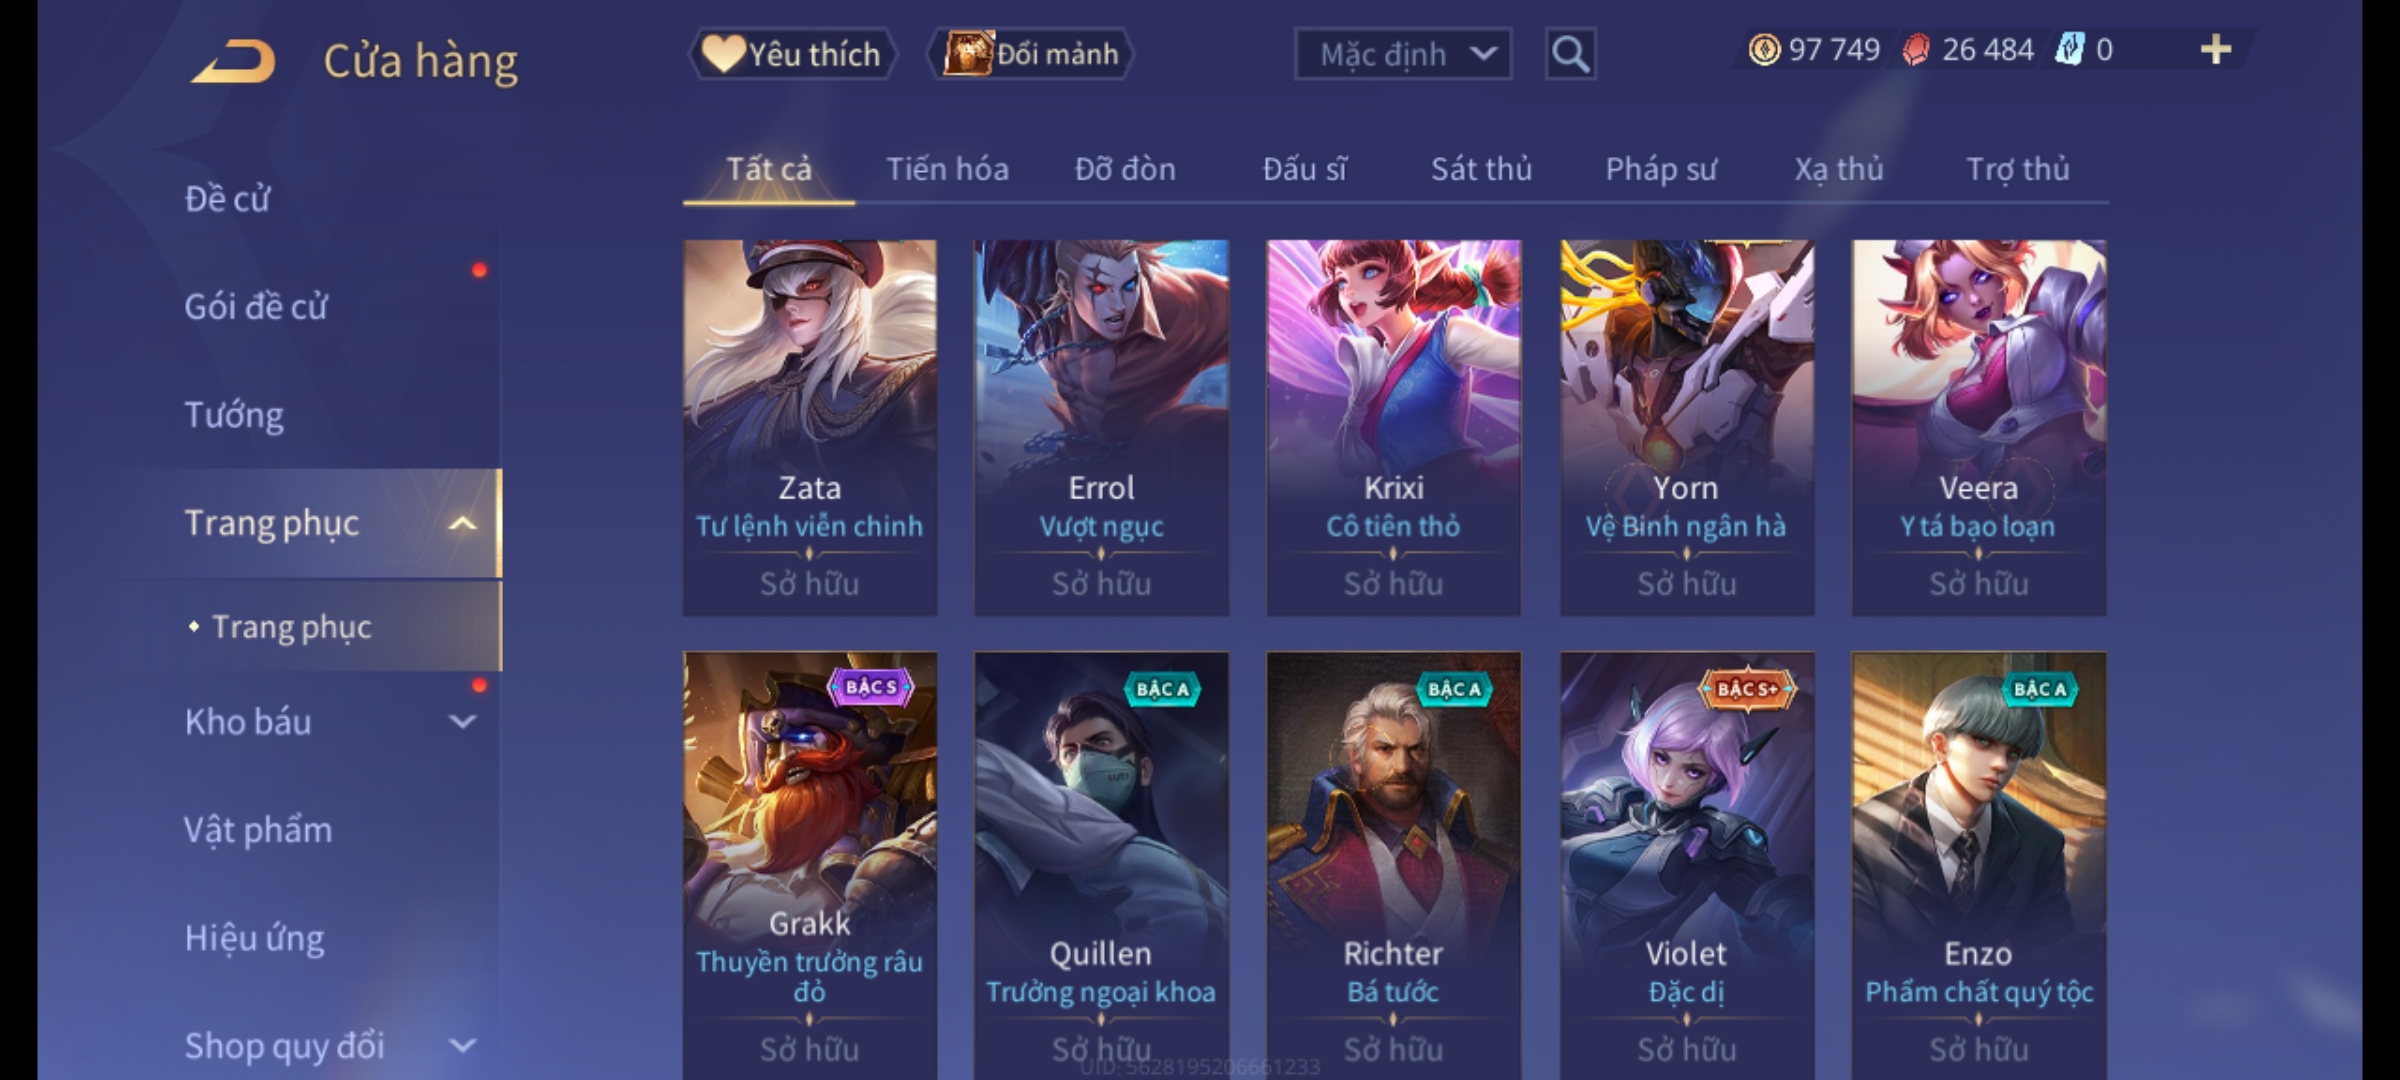Tap the red ruby currency icon
Viewport: 2400px width, 1080px height.
tap(1916, 50)
